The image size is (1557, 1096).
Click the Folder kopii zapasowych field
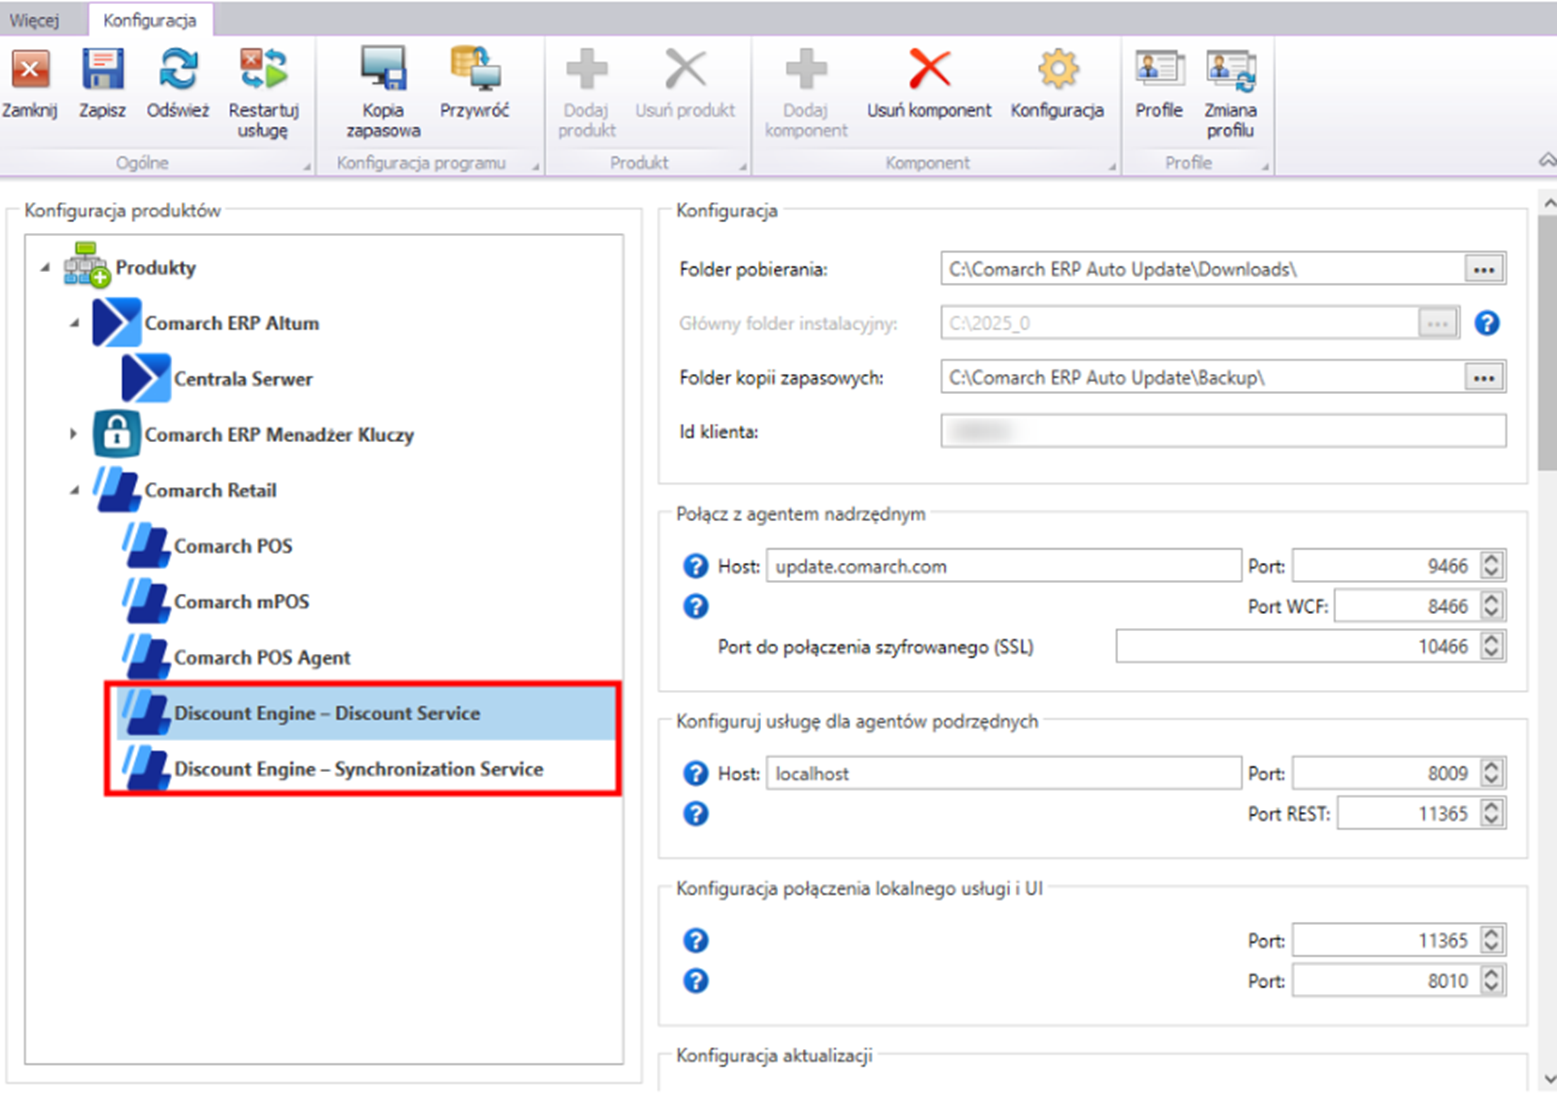[x=1202, y=377]
